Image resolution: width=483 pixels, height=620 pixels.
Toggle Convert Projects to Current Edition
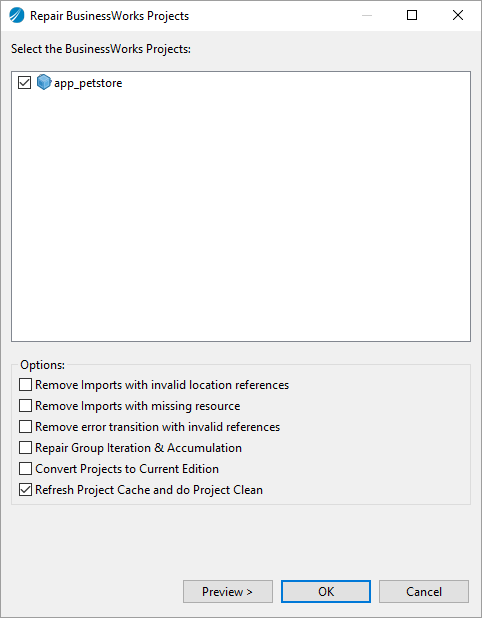(x=25, y=468)
